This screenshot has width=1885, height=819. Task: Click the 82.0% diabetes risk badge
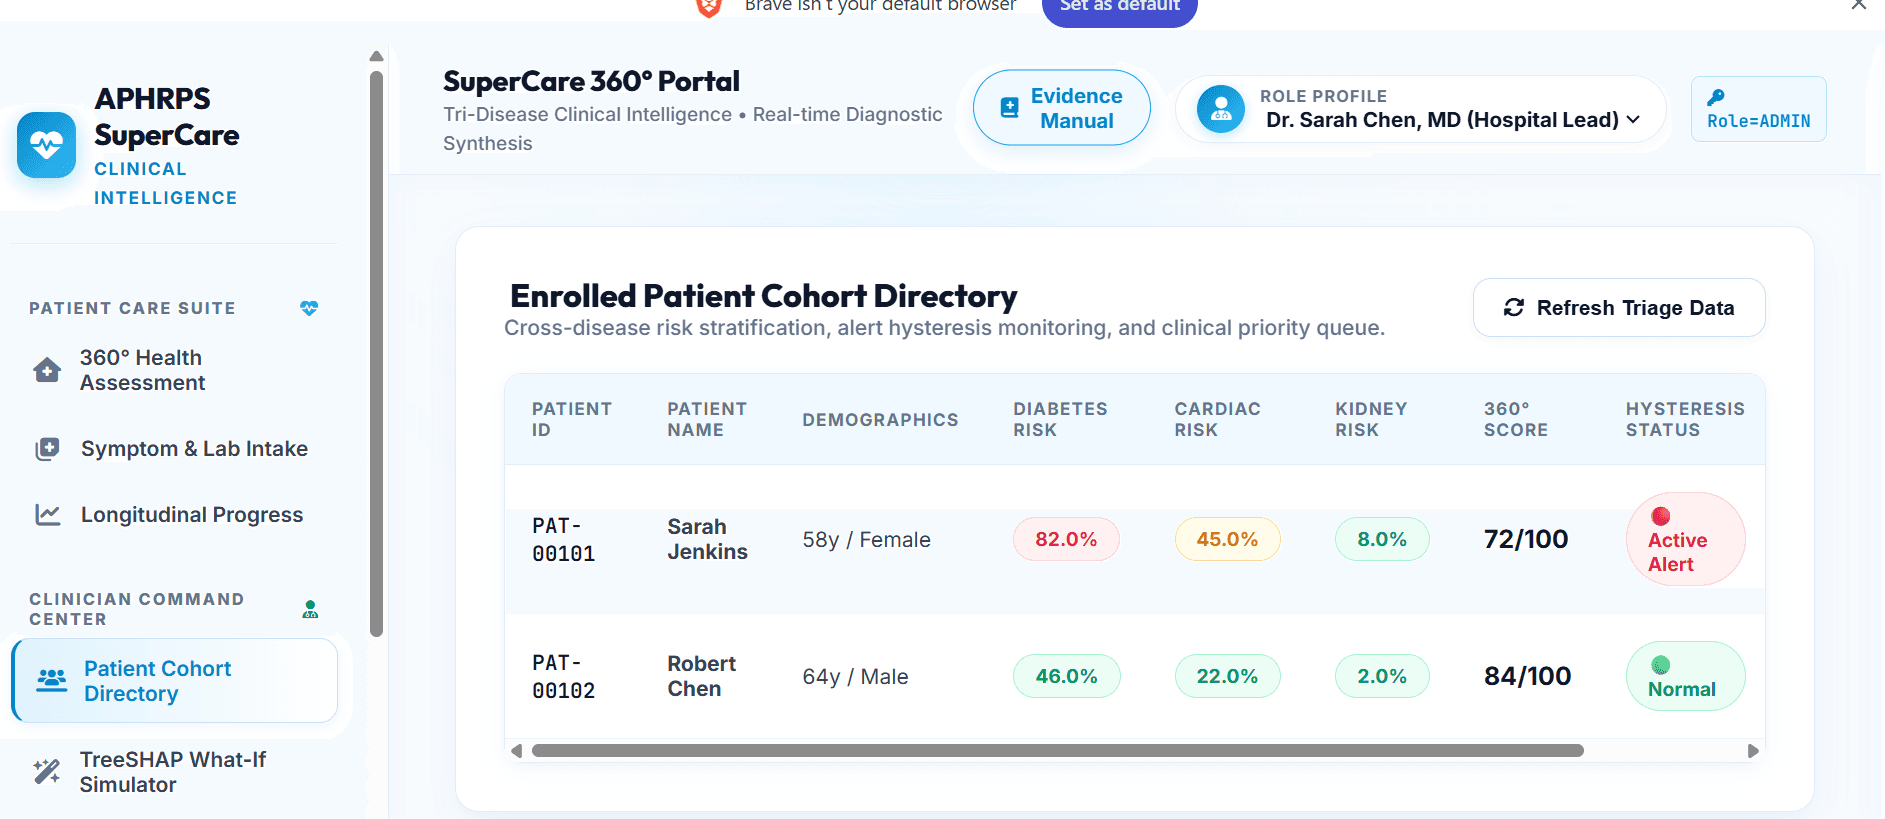pyautogui.click(x=1066, y=539)
